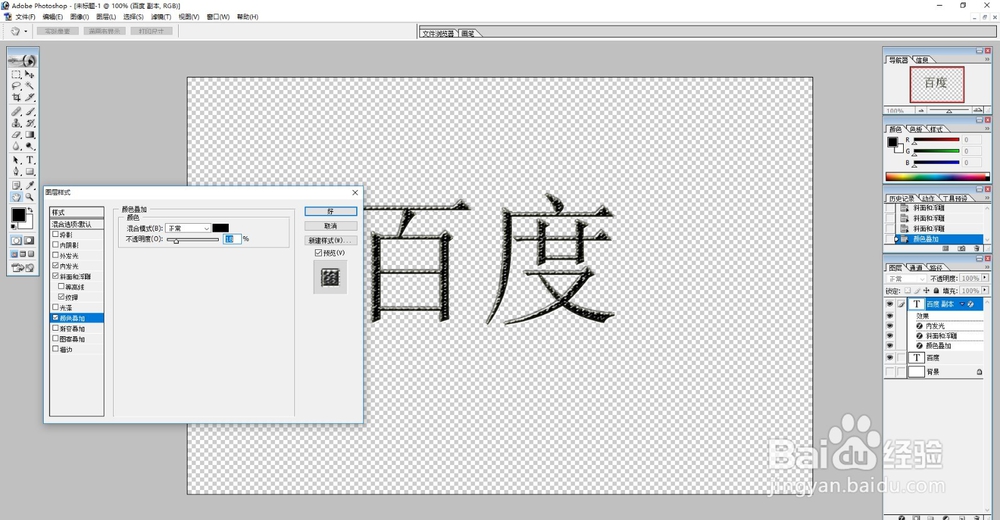Swap foreground and background colors
This screenshot has height=520, width=1000.
[x=30, y=210]
